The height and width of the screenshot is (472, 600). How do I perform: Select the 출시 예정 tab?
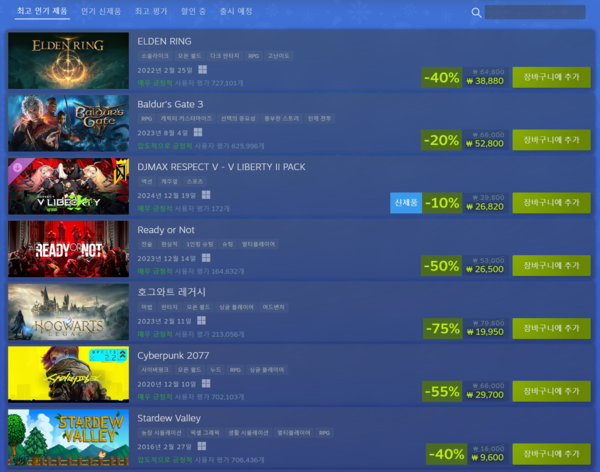(x=236, y=11)
